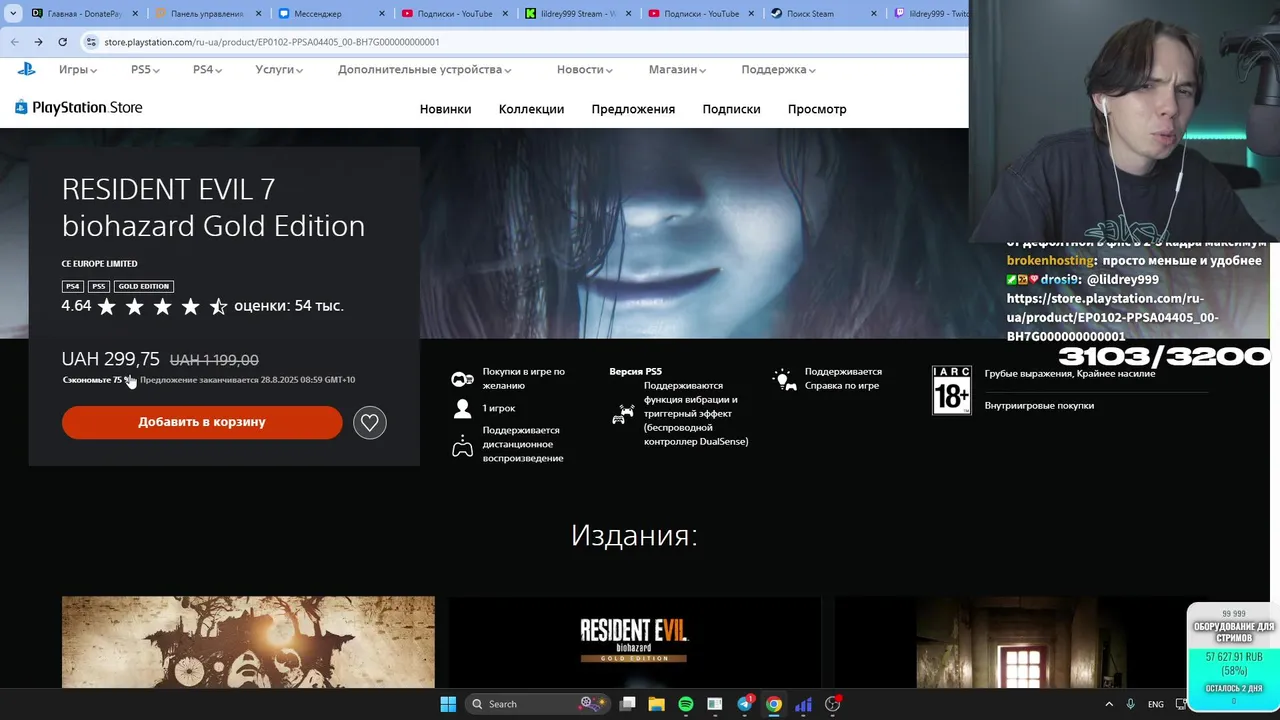Close the Мессенджер tab
Viewport: 1280px width, 720px height.
pyautogui.click(x=381, y=14)
